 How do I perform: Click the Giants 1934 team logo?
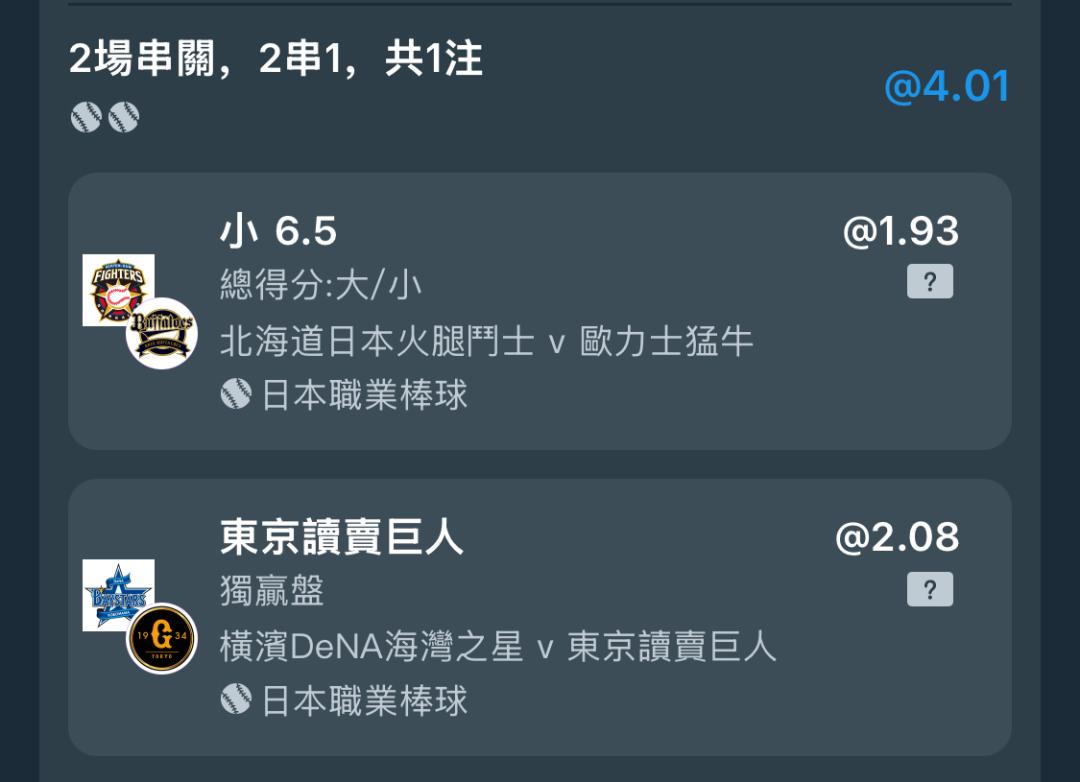(162, 639)
